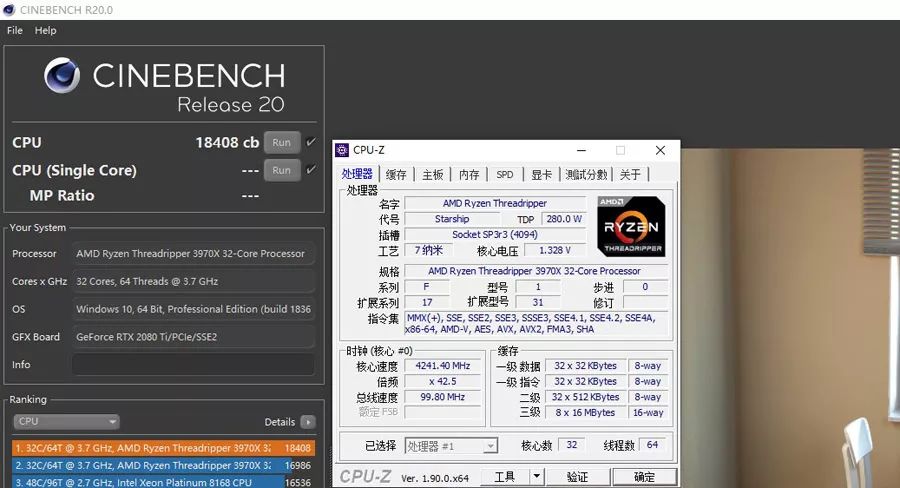Click the Details arrow button in Ranking

308,422
